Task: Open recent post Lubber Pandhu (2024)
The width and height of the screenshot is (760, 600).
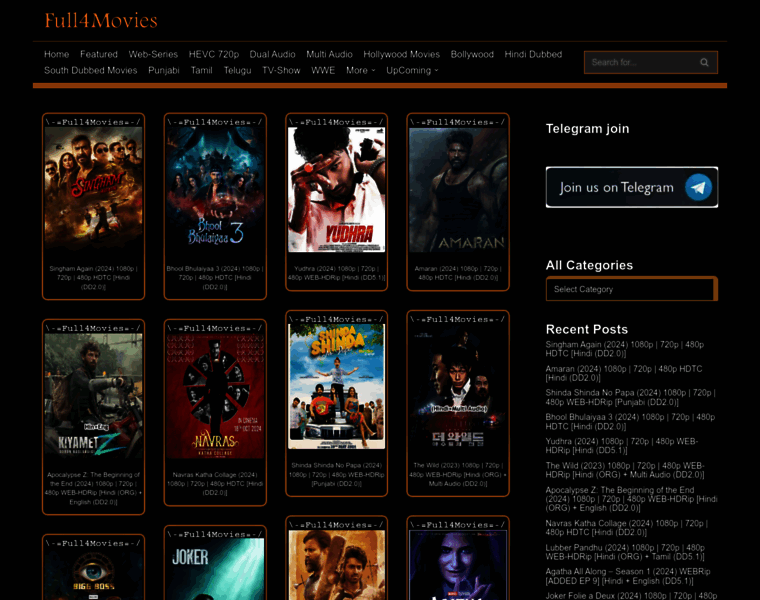Action: click(x=625, y=552)
